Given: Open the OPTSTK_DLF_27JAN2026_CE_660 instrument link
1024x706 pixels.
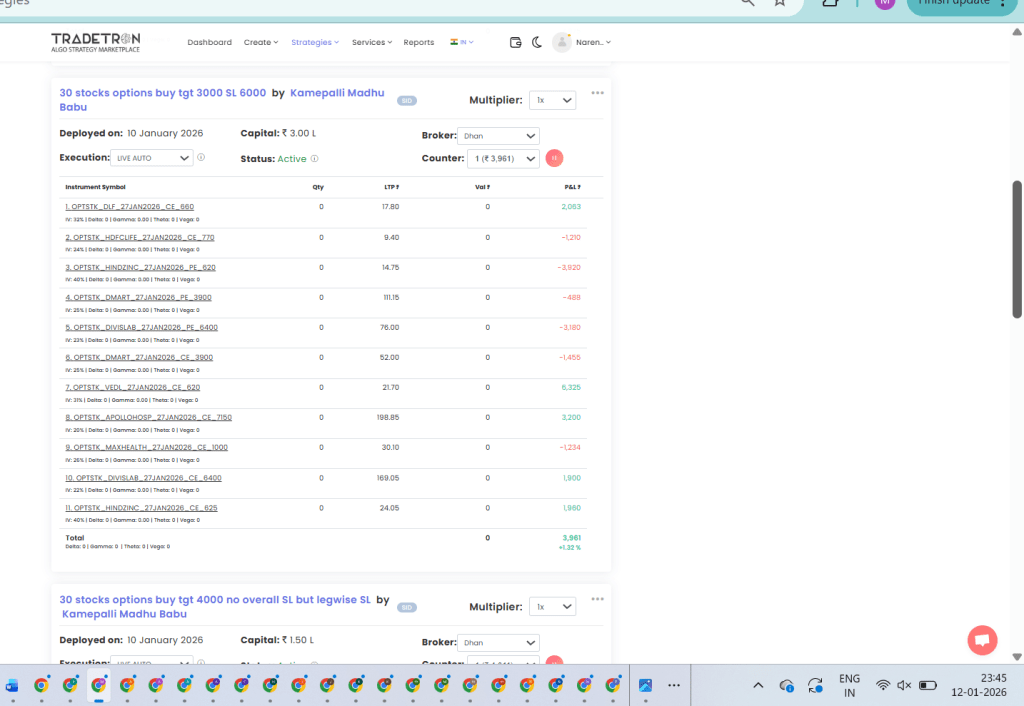Looking at the screenshot, I should point(130,207).
